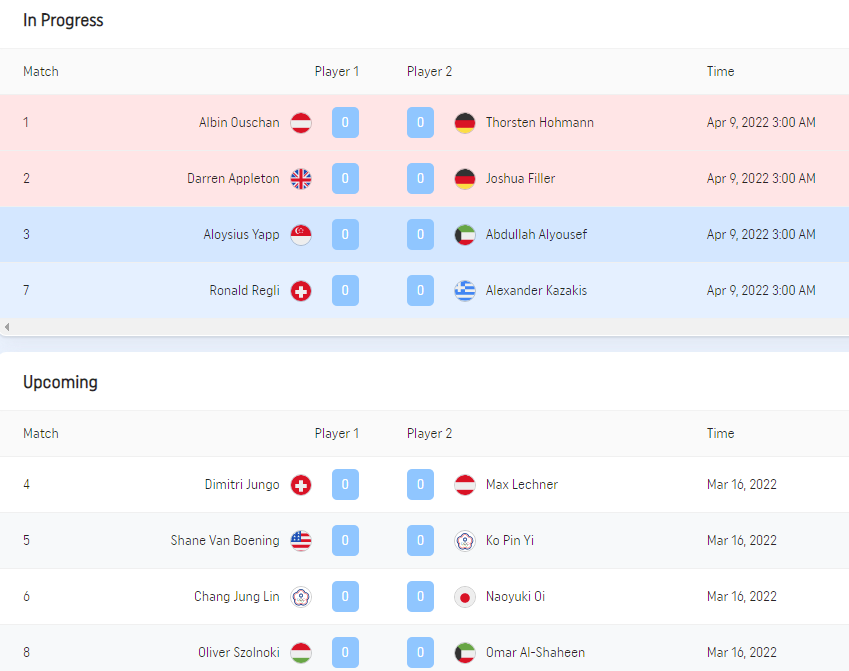Click Player 1 header in Upcoming table
Screen dimensions: 849x671
(336, 434)
